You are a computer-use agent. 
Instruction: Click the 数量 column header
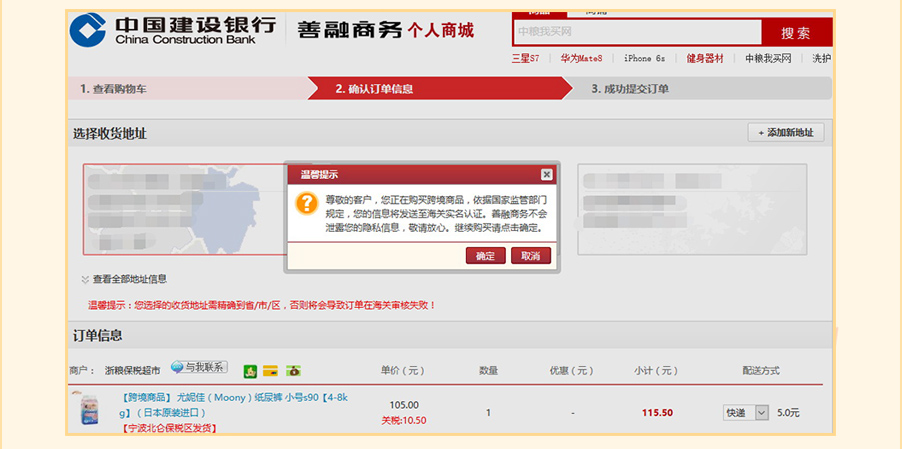click(x=488, y=371)
